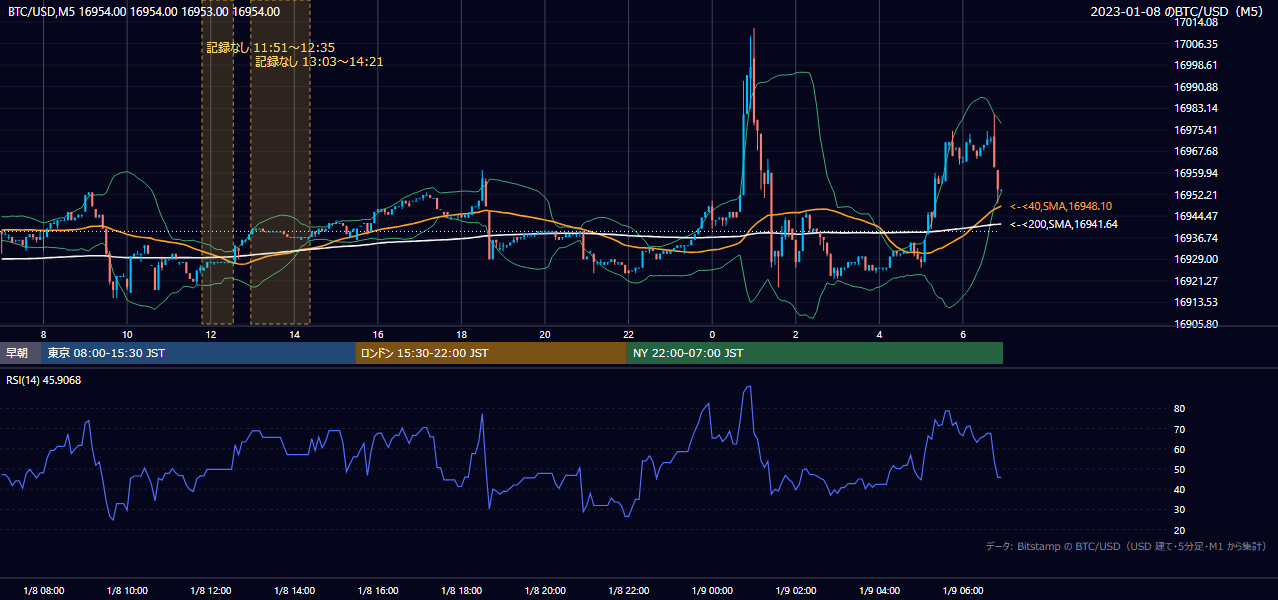Click the '1/8 12:00' date axis label
Screen dimensions: 1278x600
pos(210,591)
